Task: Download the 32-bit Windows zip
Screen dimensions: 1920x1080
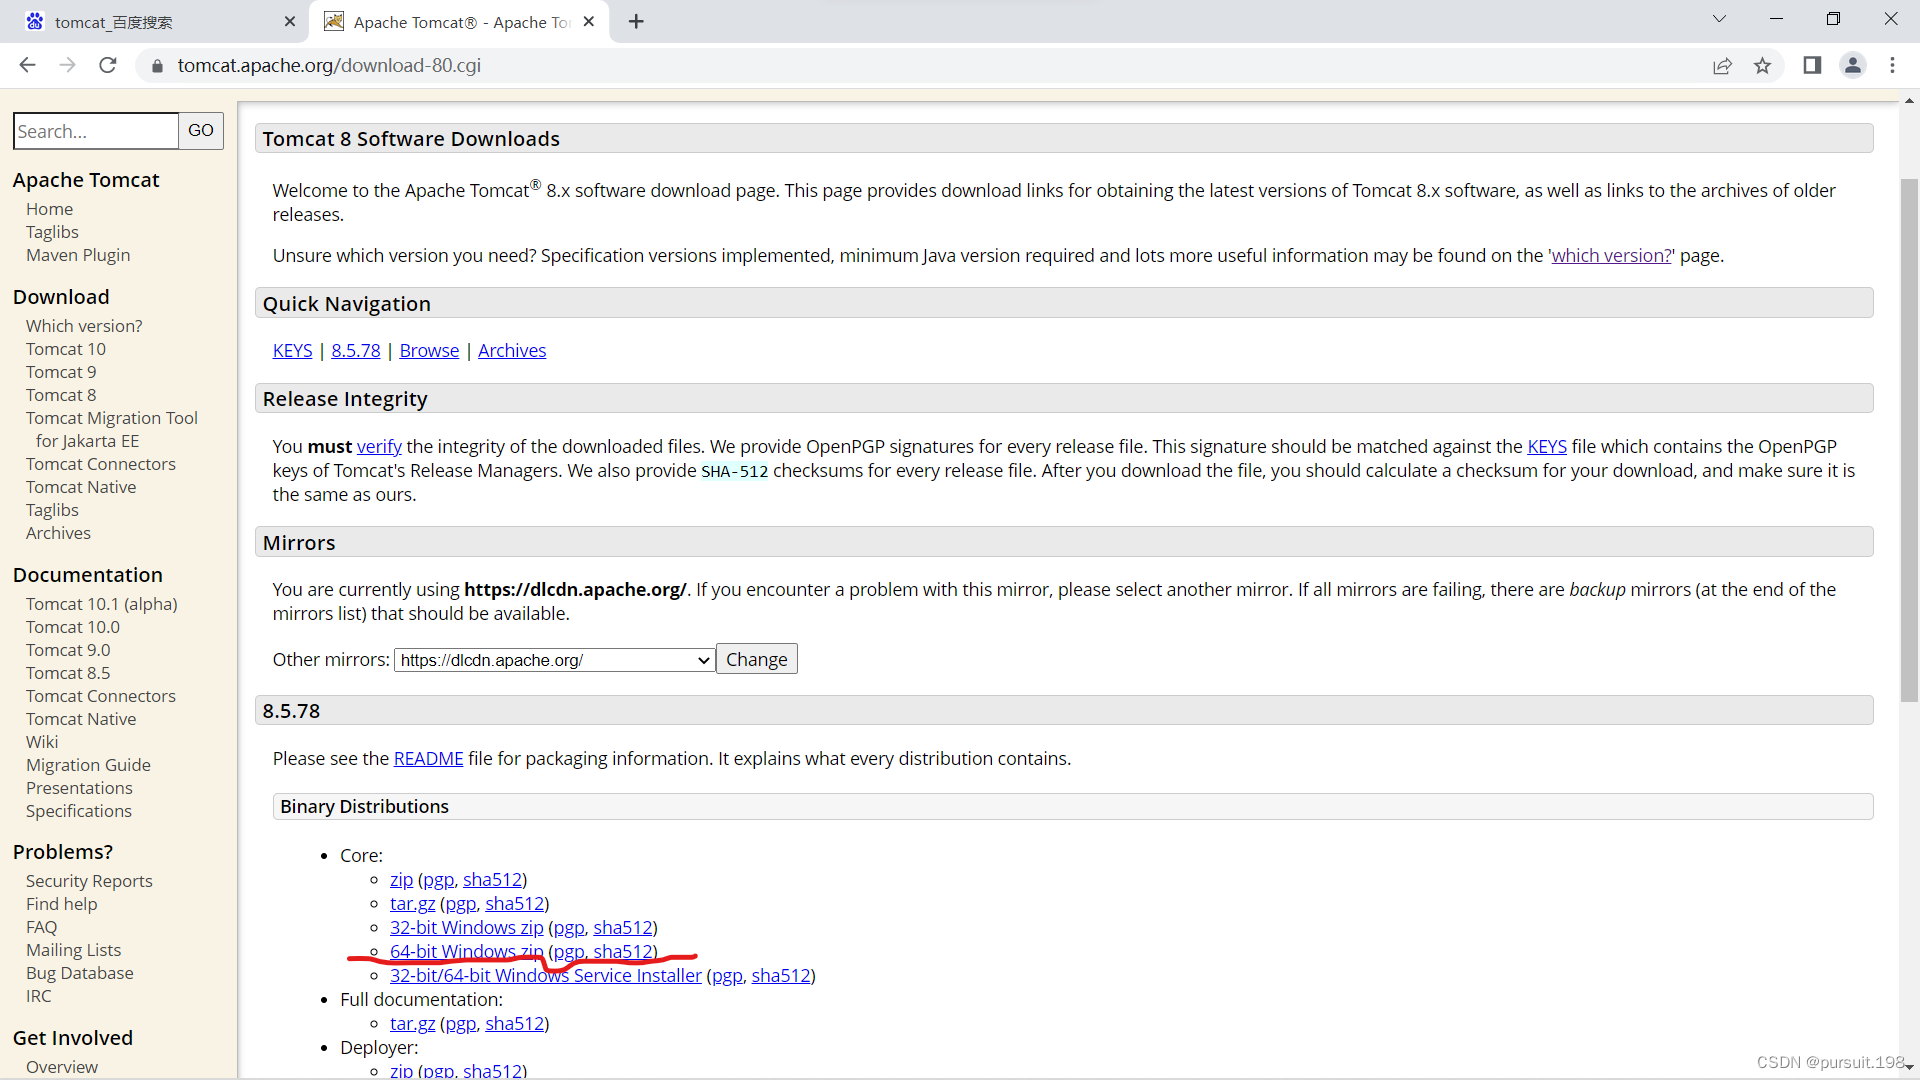Action: click(466, 928)
